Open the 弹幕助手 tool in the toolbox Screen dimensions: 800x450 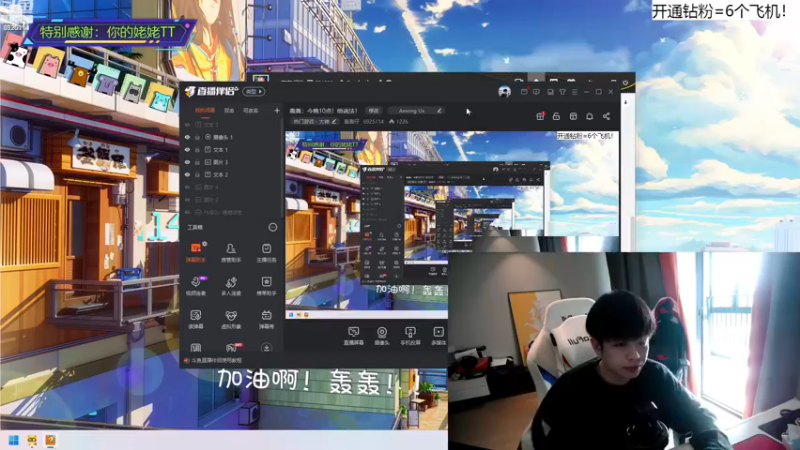point(195,252)
